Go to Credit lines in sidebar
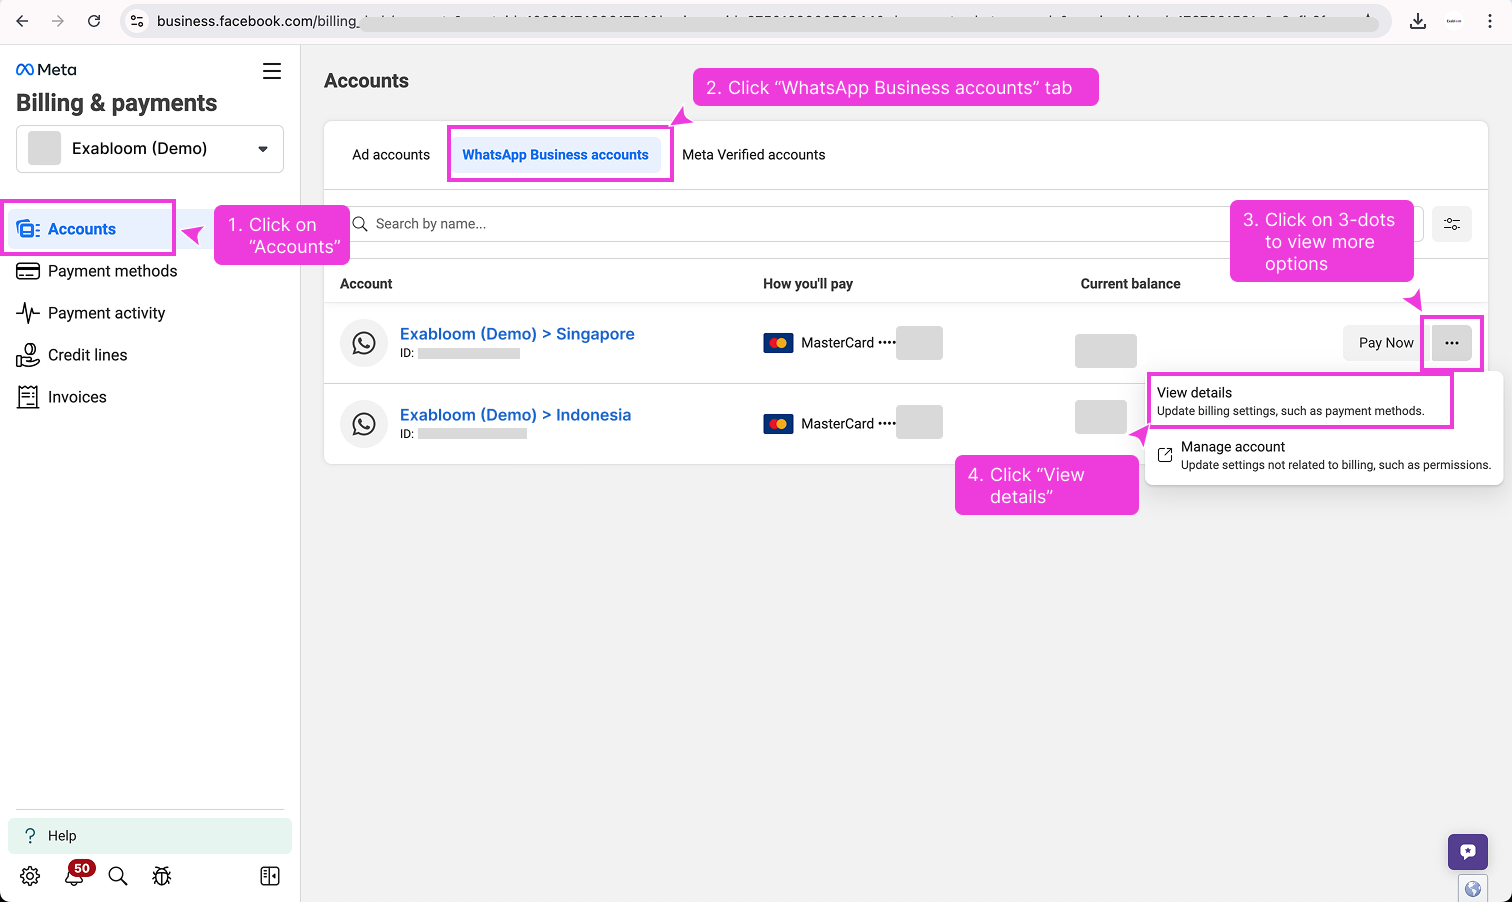The image size is (1512, 902). point(87,355)
